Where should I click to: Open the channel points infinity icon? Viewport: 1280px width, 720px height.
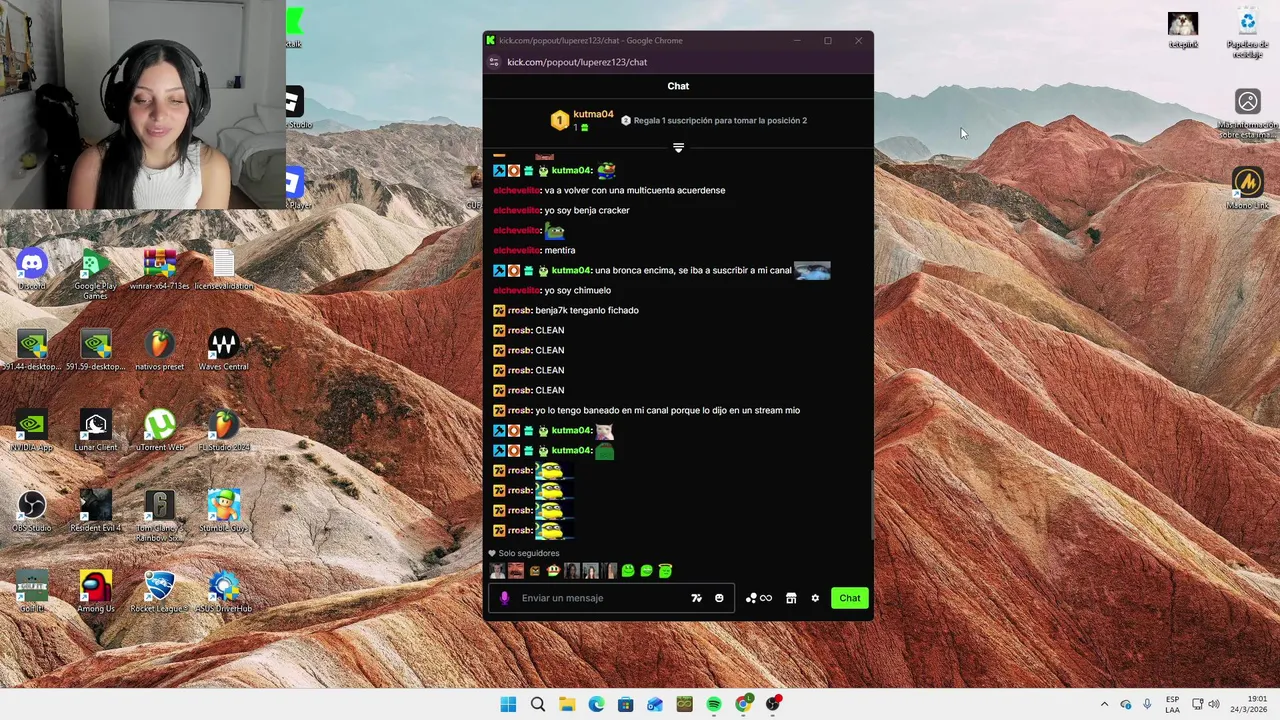(x=759, y=598)
